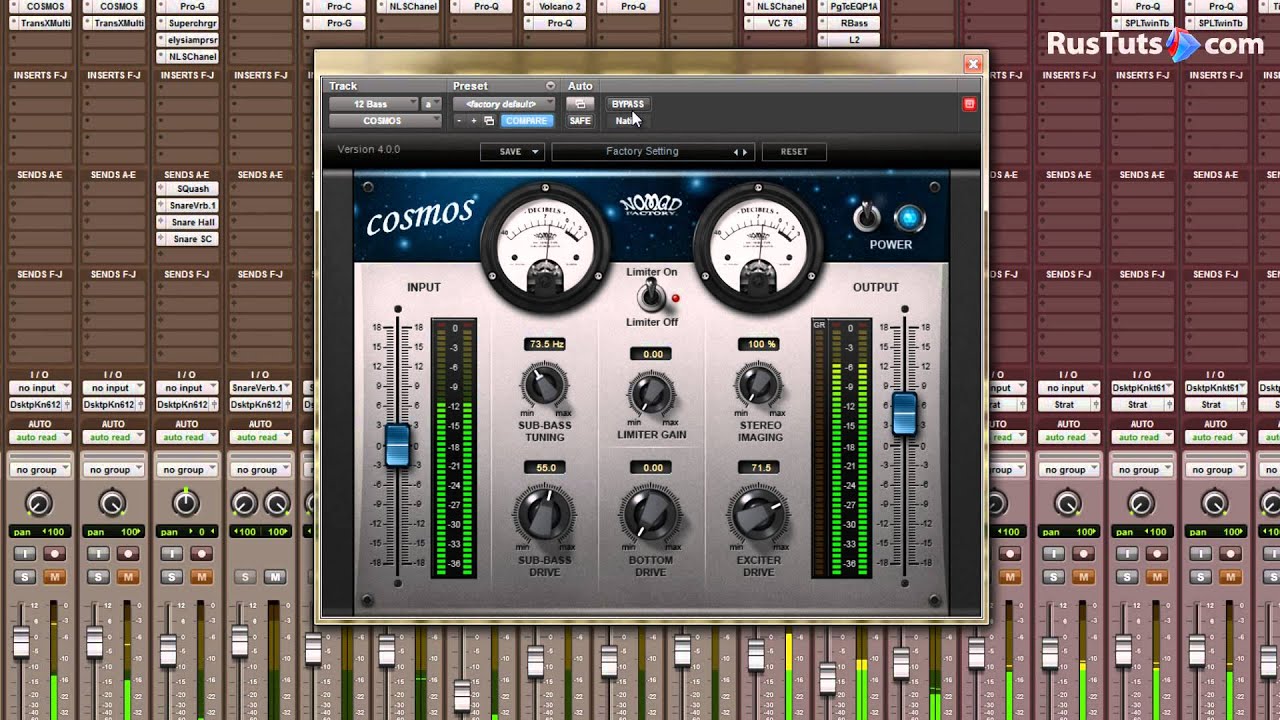Flip the Limiter On/Off switch
This screenshot has width=1280, height=720.
(x=651, y=295)
